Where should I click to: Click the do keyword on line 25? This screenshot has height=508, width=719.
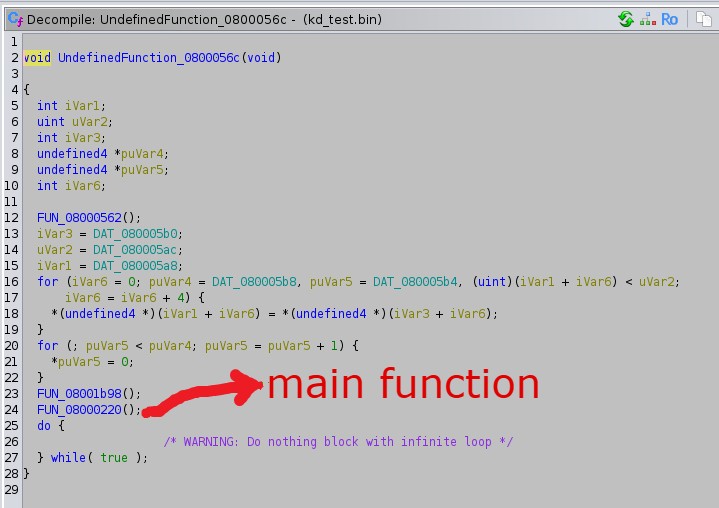(x=44, y=426)
